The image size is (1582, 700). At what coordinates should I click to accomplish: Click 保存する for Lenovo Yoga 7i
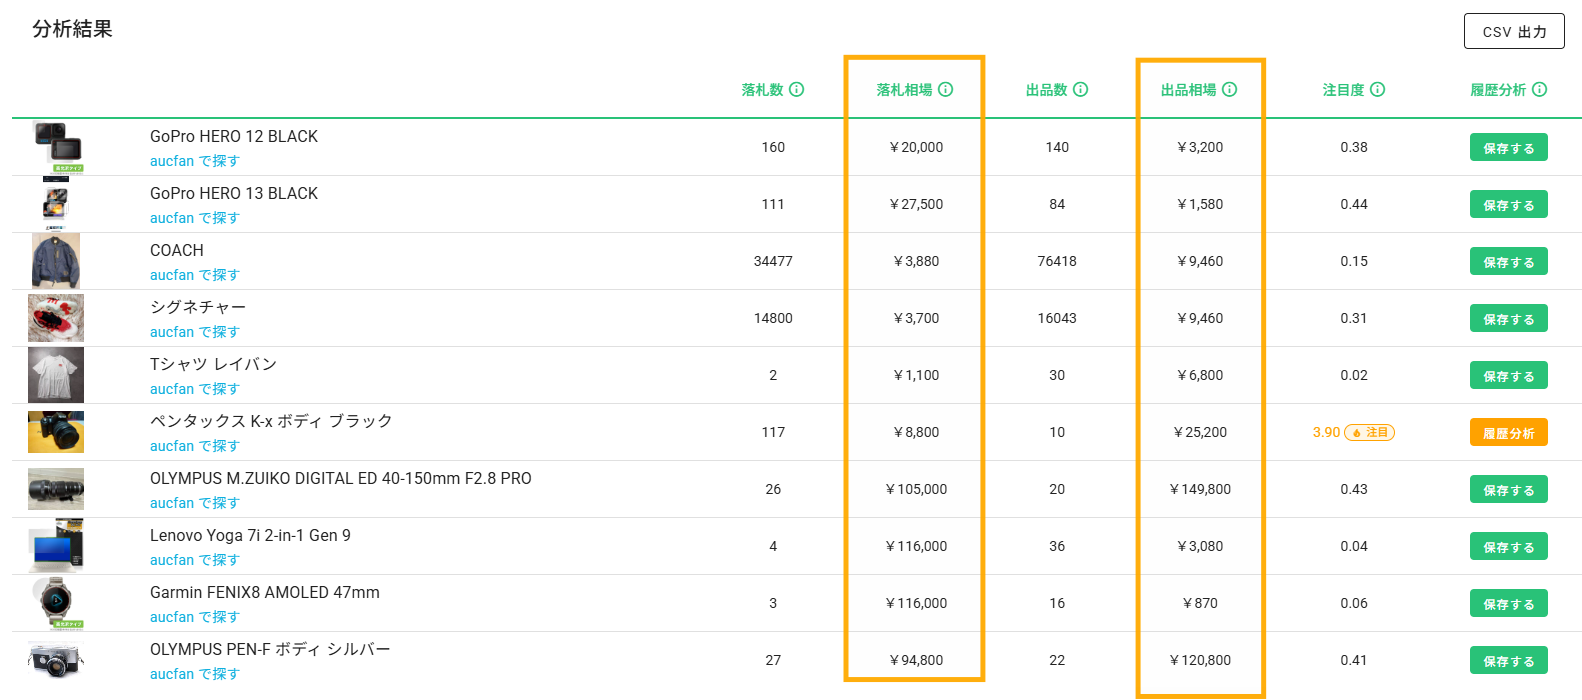(1508, 547)
